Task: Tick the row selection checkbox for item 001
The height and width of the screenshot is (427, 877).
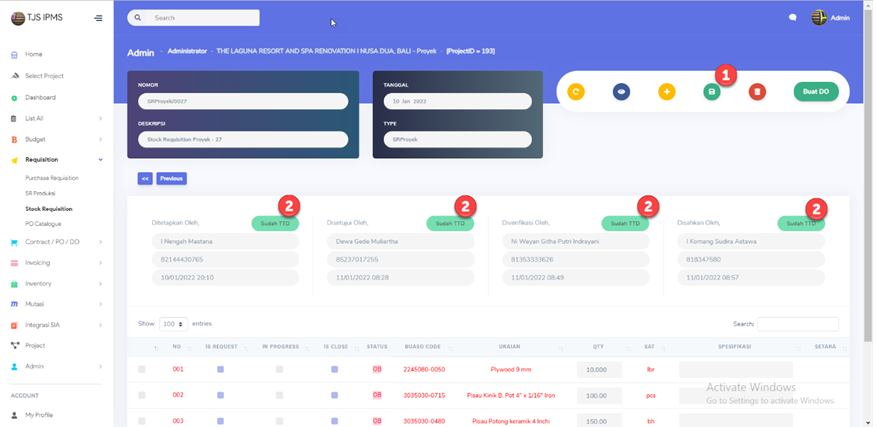Action: (142, 370)
